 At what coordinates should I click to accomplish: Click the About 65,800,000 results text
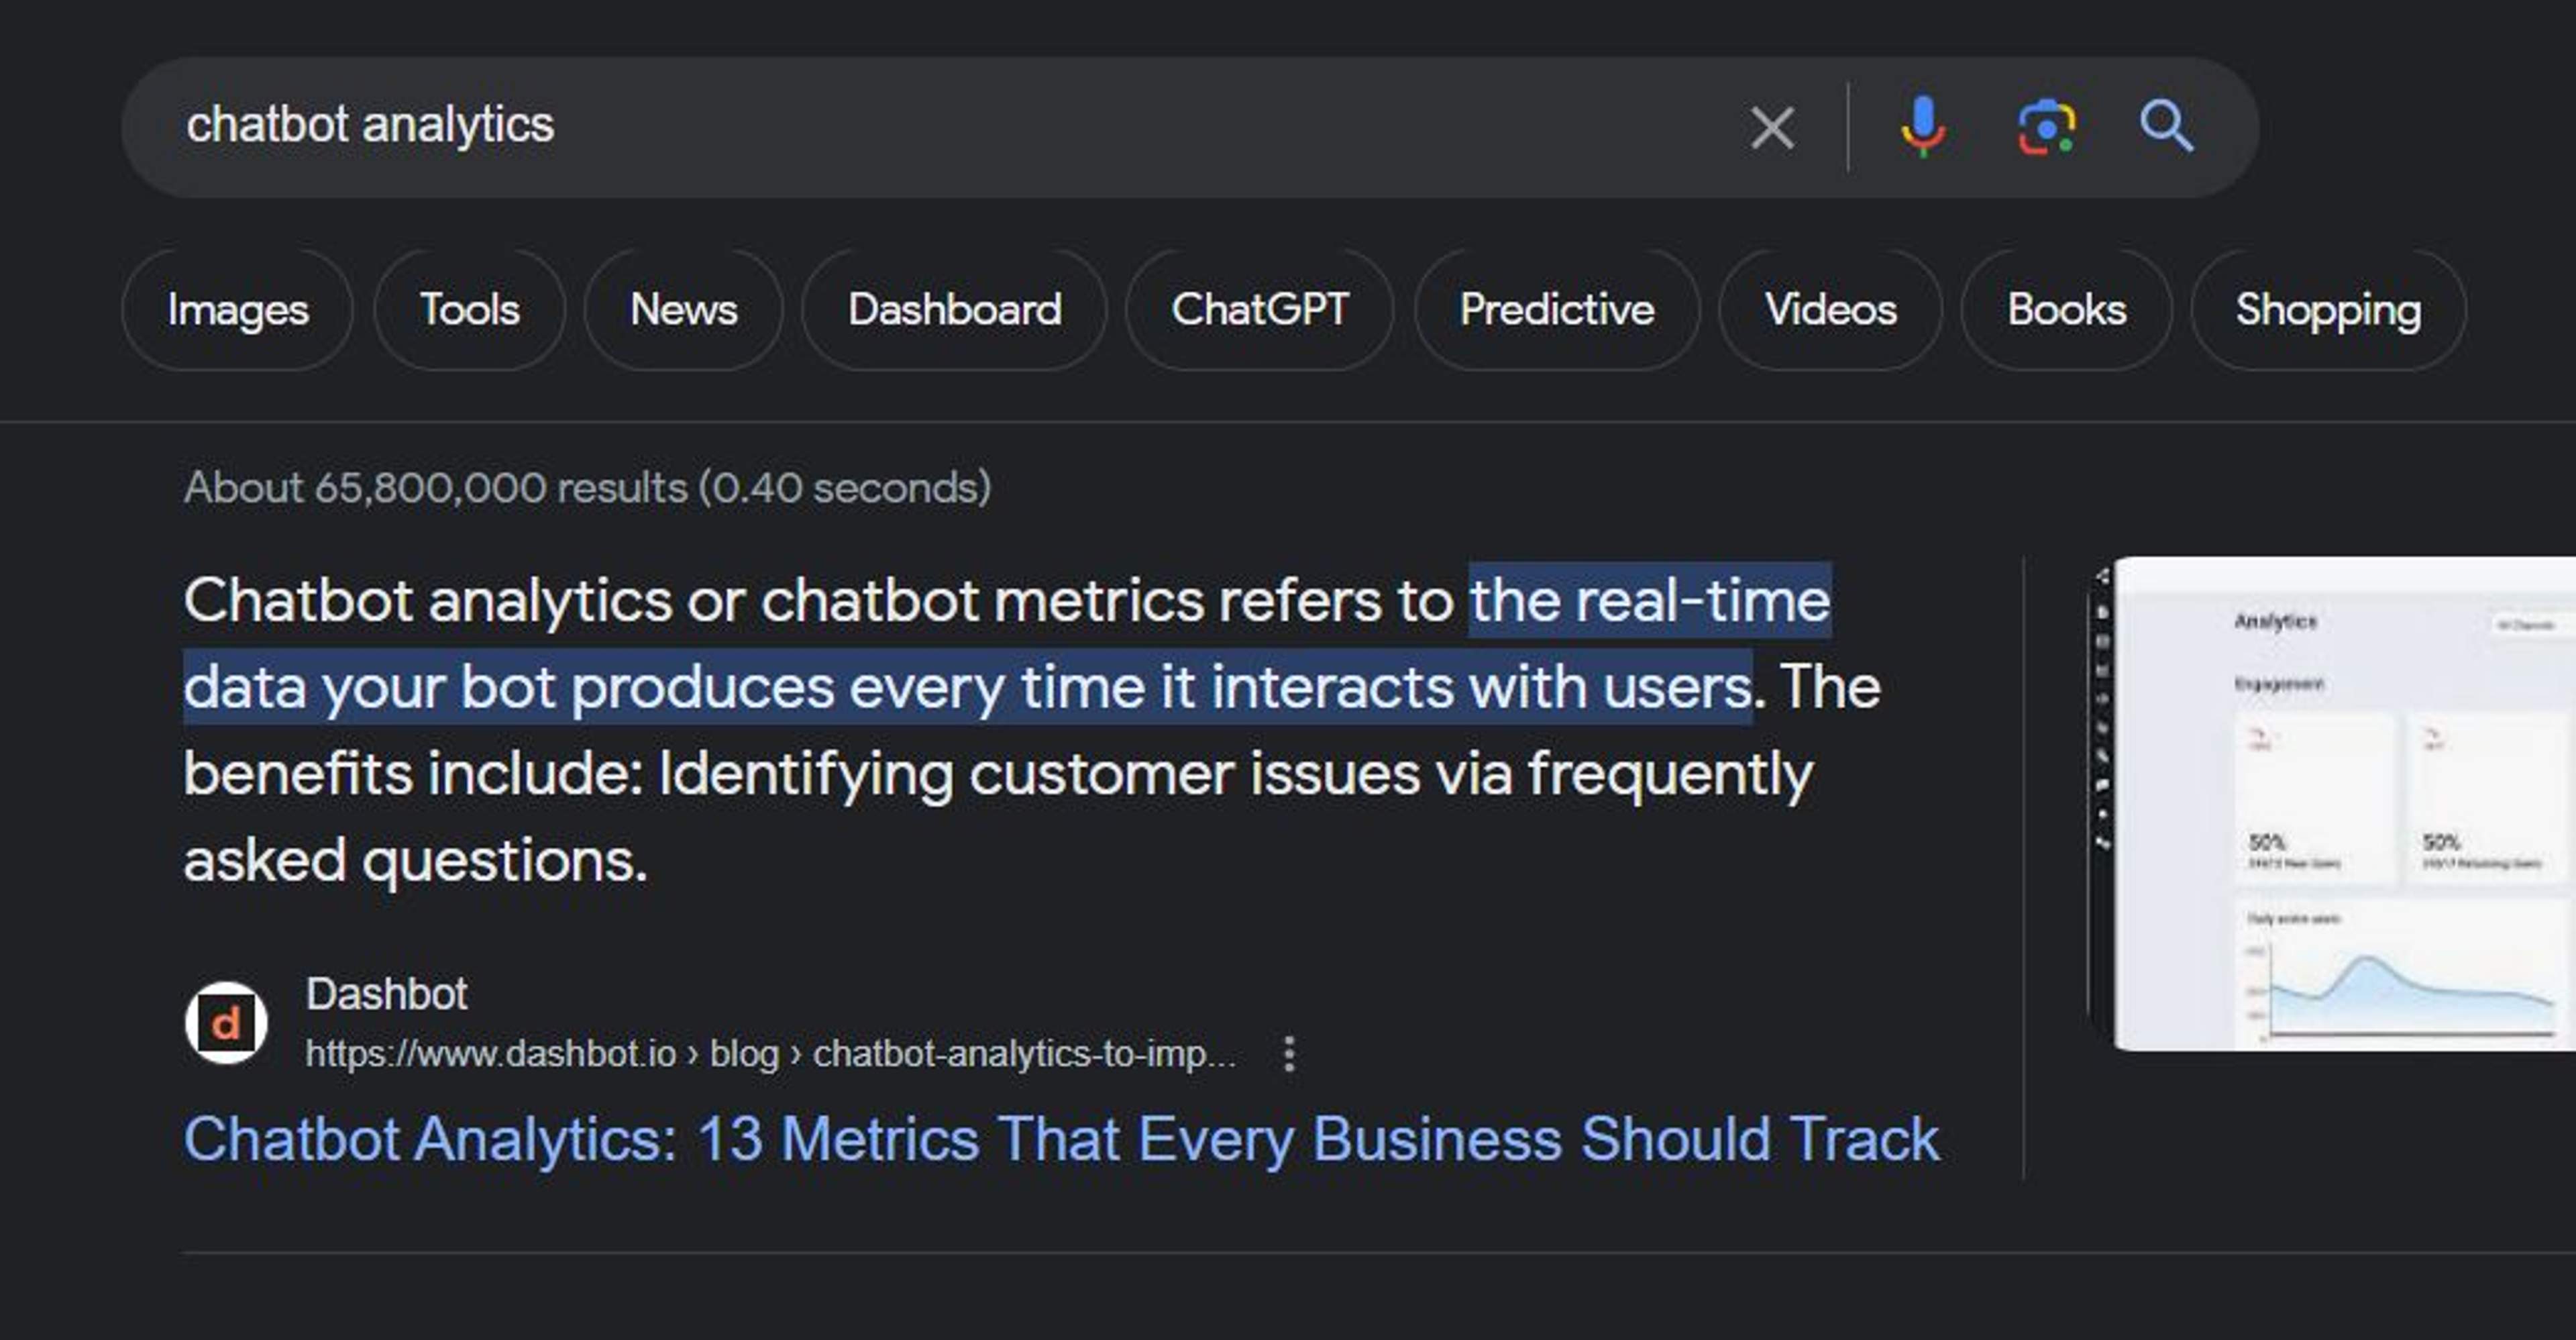(588, 488)
